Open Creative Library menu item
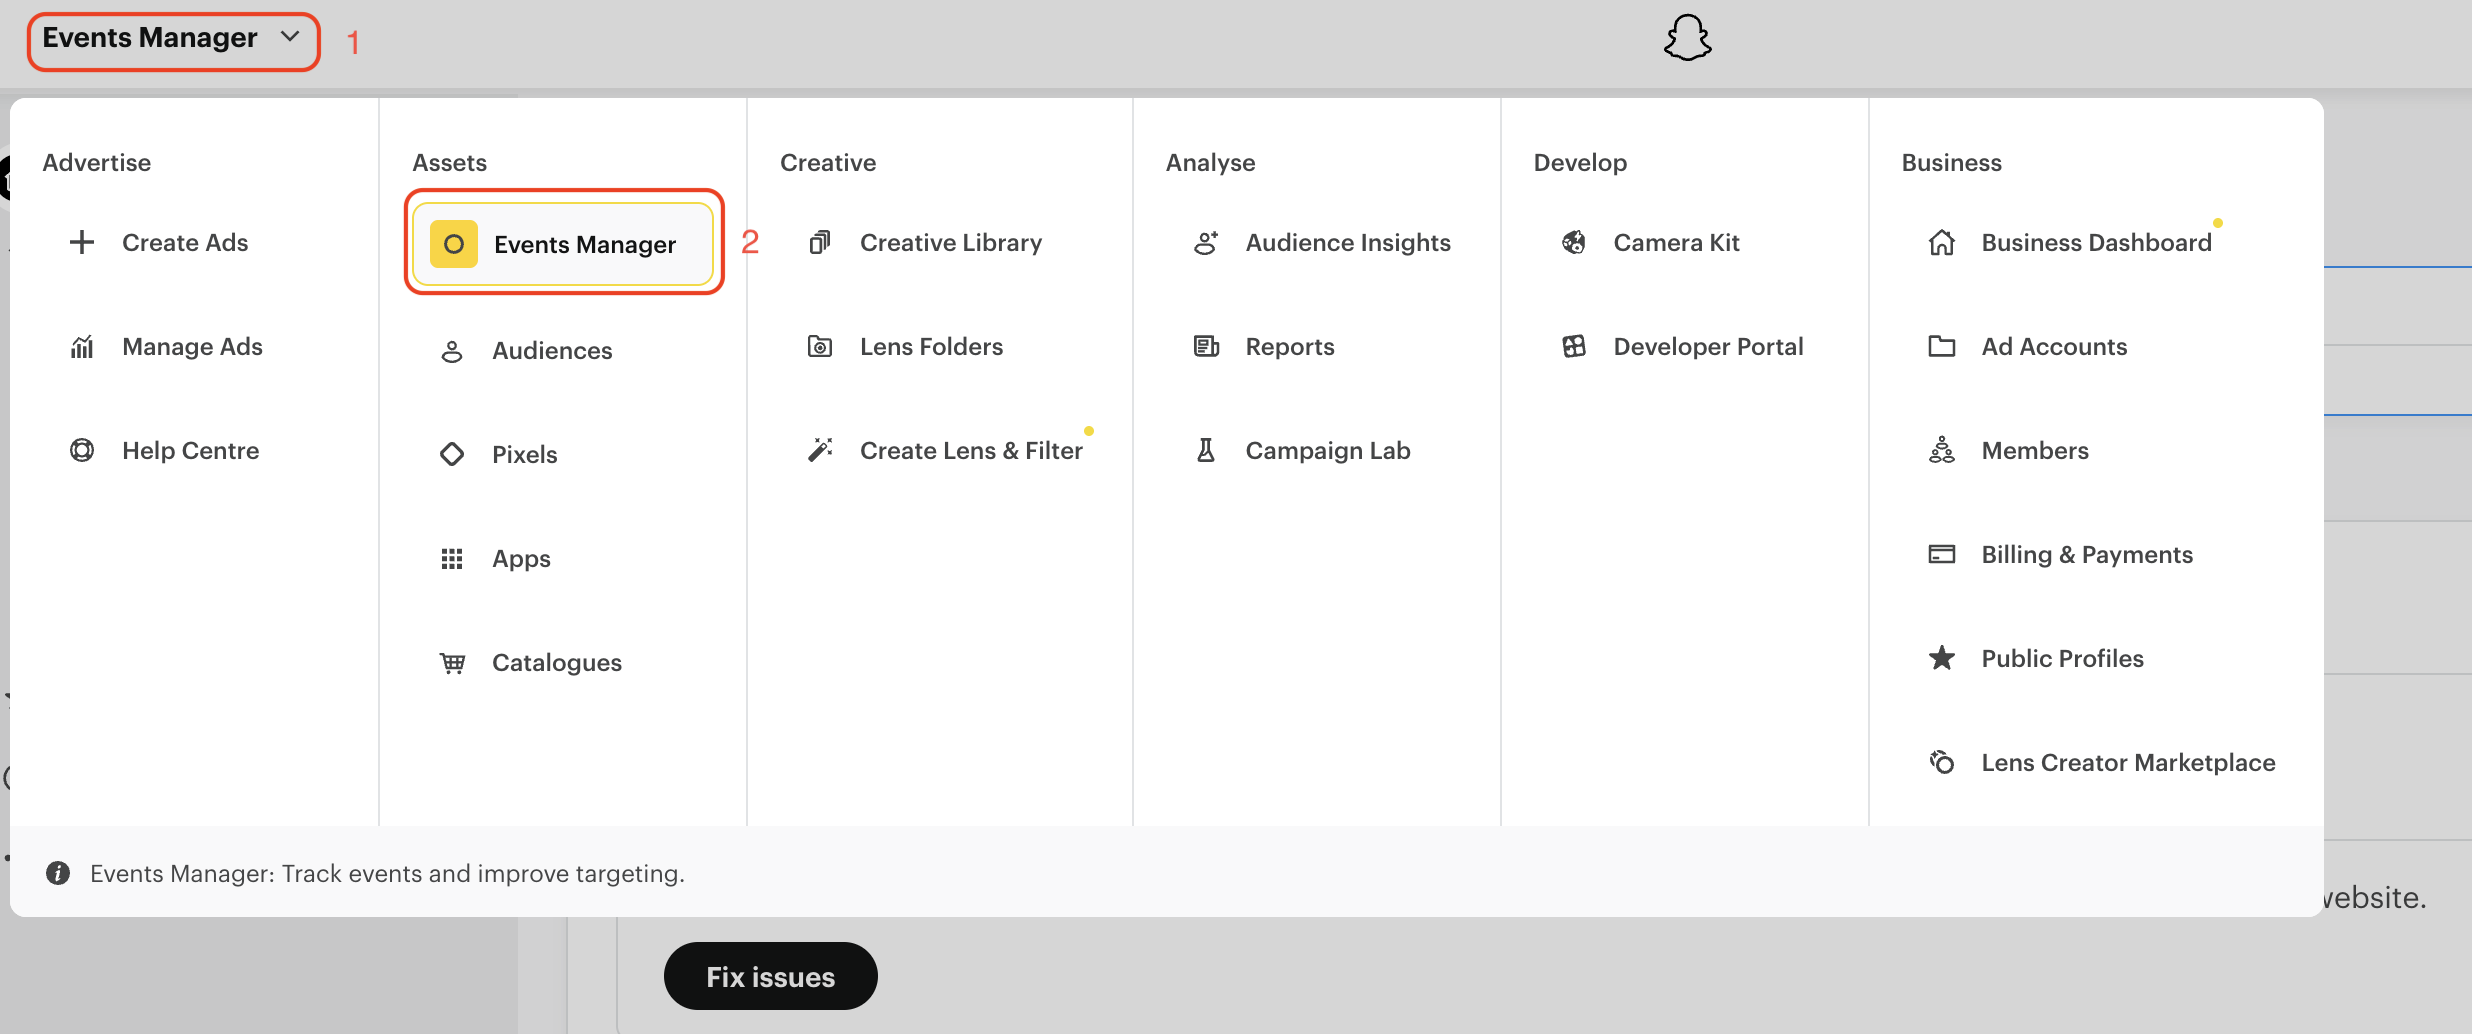 [x=950, y=242]
